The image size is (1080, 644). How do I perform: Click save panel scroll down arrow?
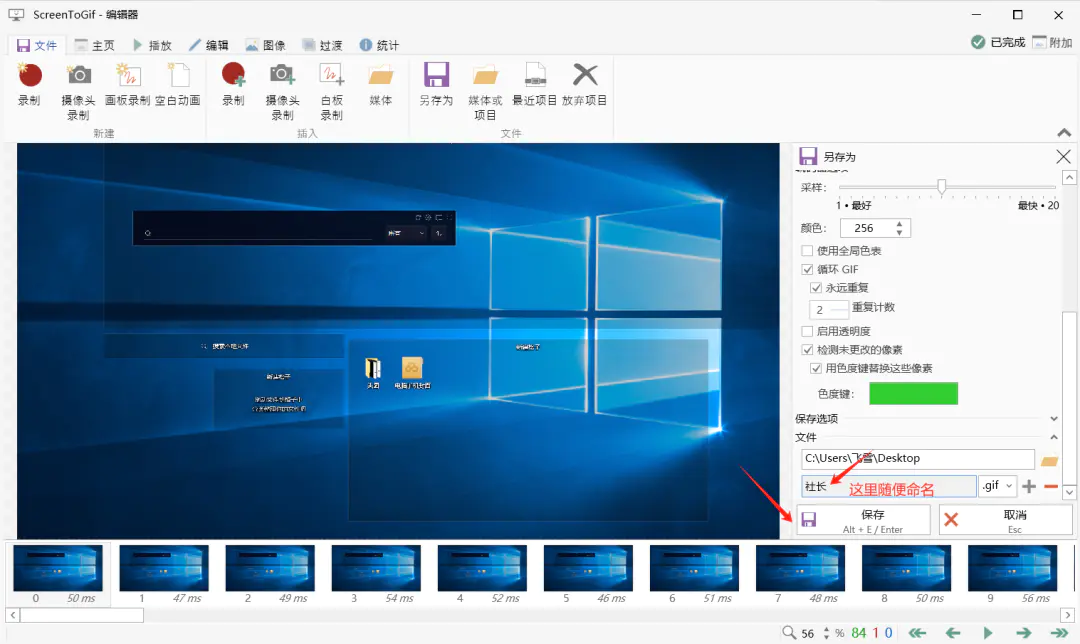[1069, 492]
